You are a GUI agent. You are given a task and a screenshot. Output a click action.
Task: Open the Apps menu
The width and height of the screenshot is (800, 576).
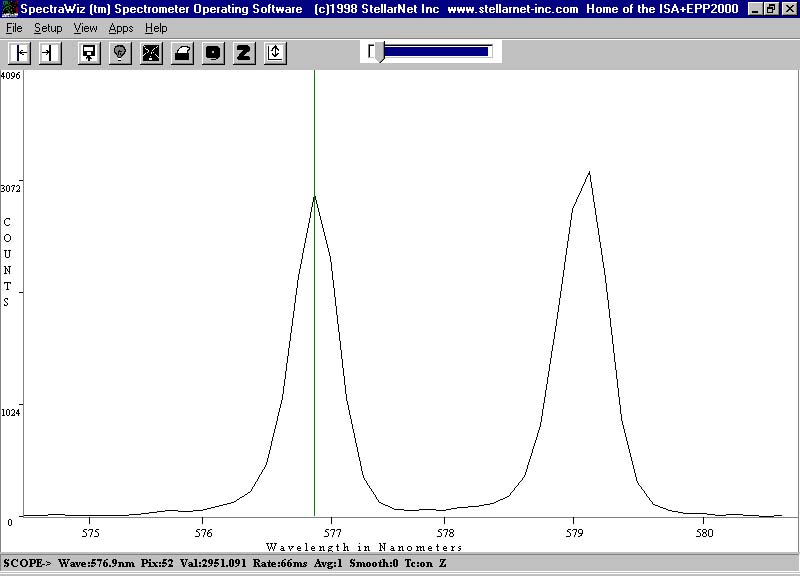tap(121, 29)
